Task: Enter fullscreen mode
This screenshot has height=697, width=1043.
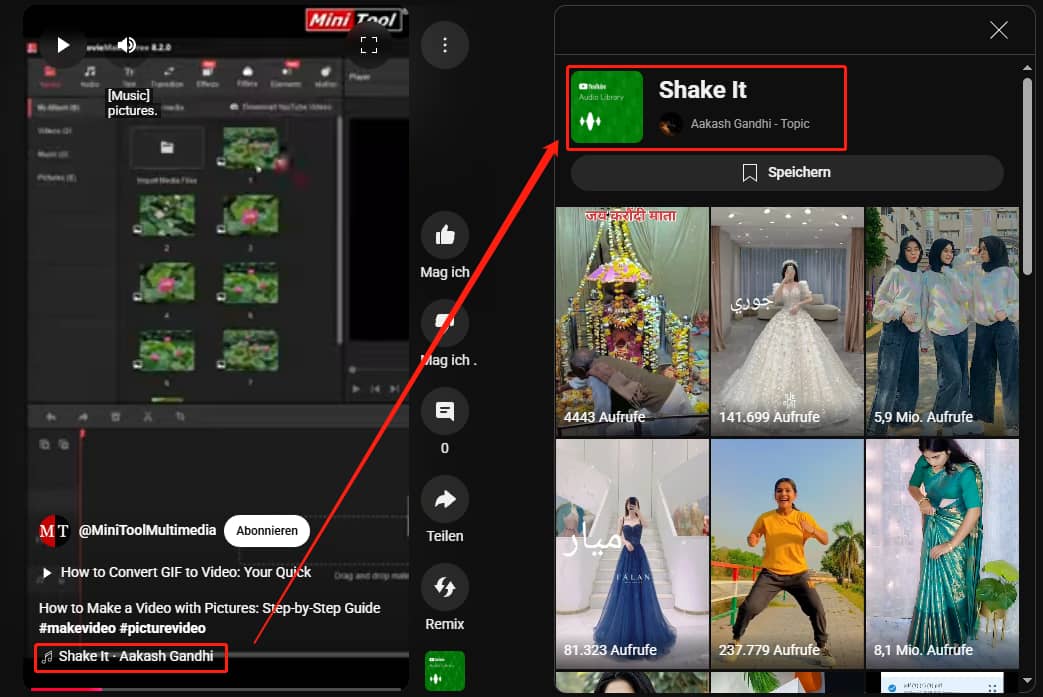Action: click(x=369, y=45)
